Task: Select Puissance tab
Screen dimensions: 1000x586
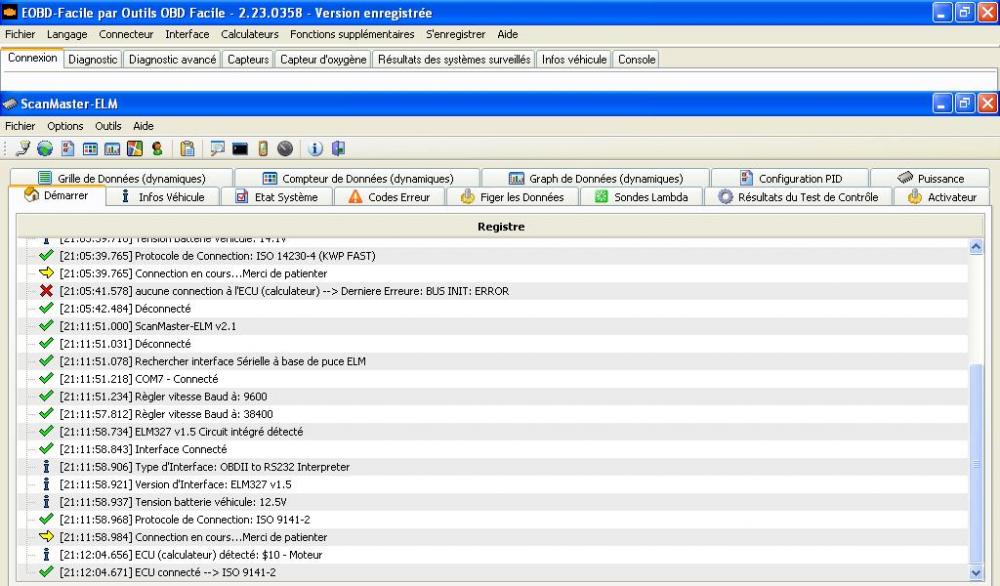Action: [x=930, y=178]
